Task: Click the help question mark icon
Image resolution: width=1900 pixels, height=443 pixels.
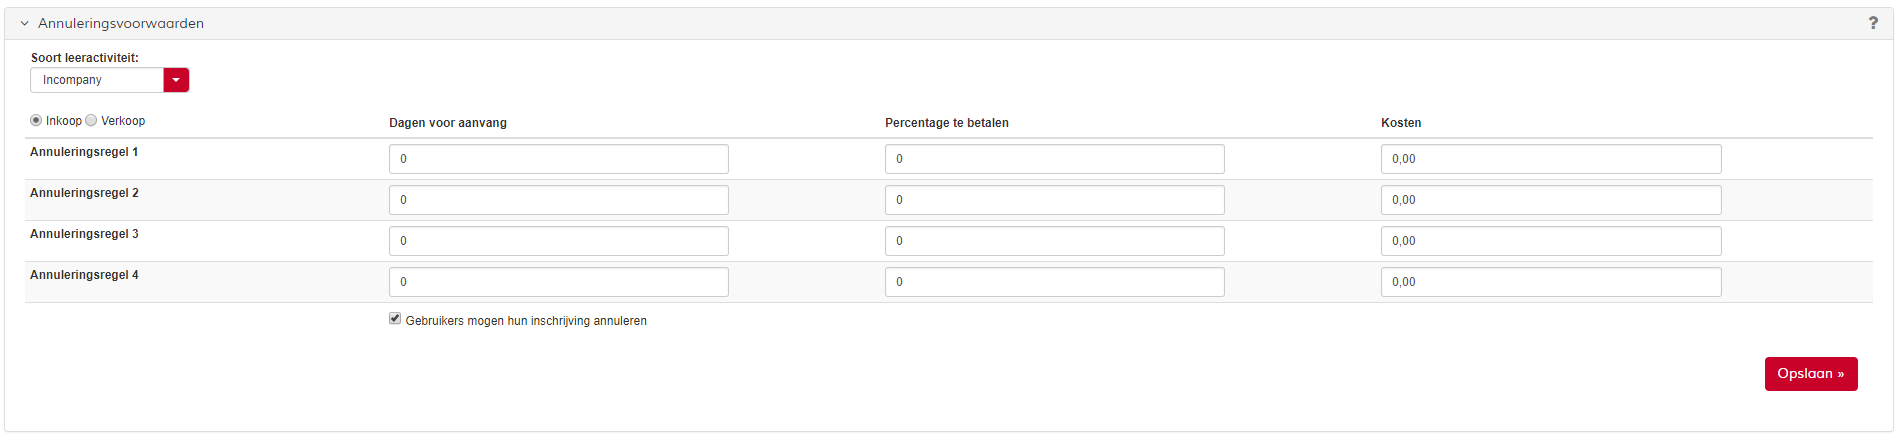Action: (1873, 23)
